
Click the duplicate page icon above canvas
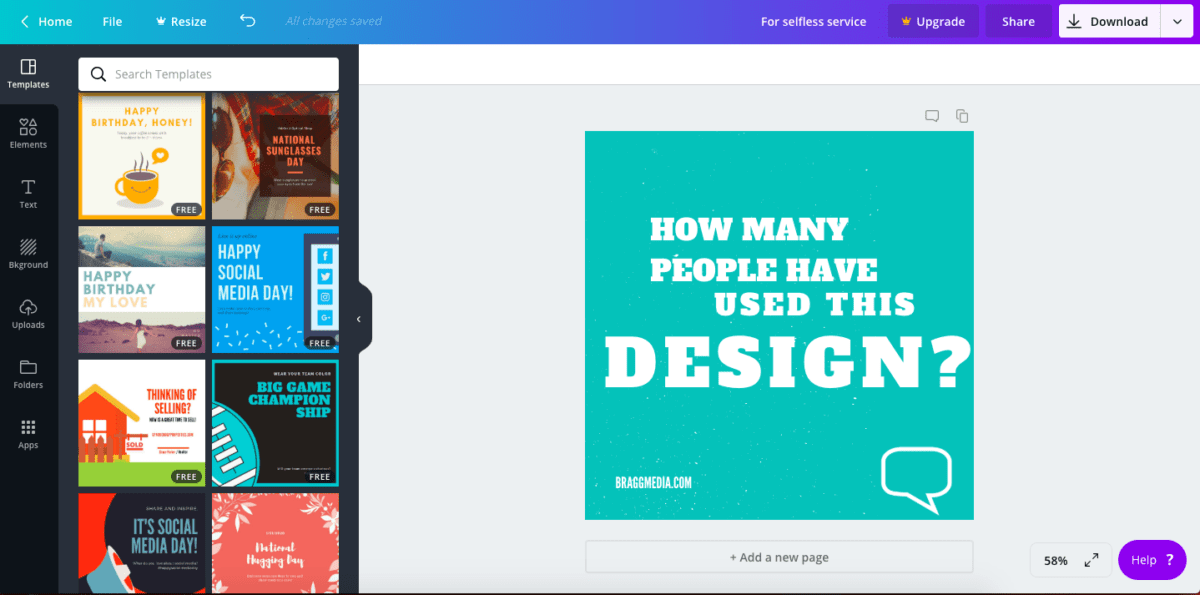pos(962,116)
